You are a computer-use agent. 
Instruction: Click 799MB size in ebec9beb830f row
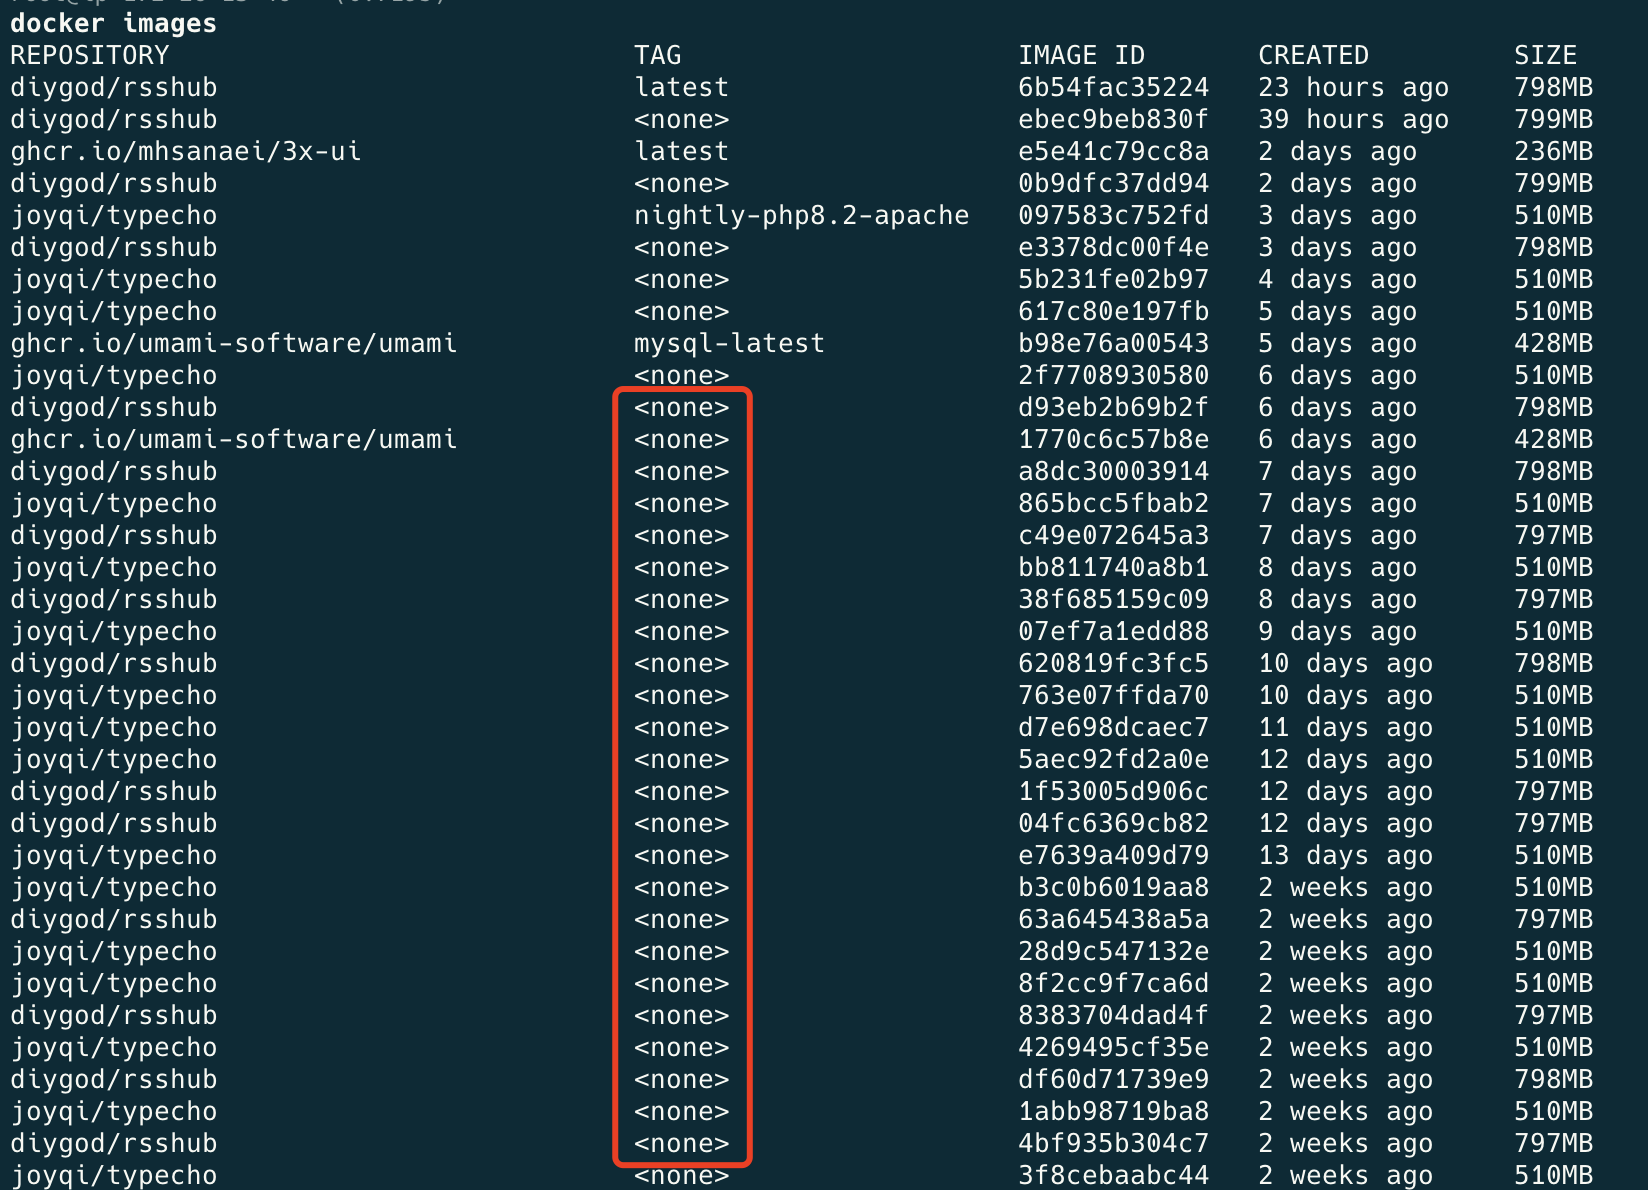point(1553,119)
